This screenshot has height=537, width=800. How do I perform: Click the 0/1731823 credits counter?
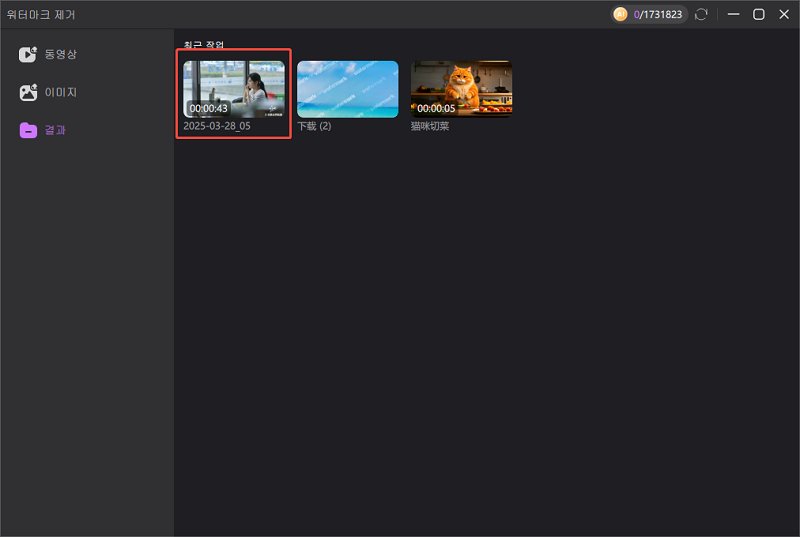pyautogui.click(x=658, y=14)
